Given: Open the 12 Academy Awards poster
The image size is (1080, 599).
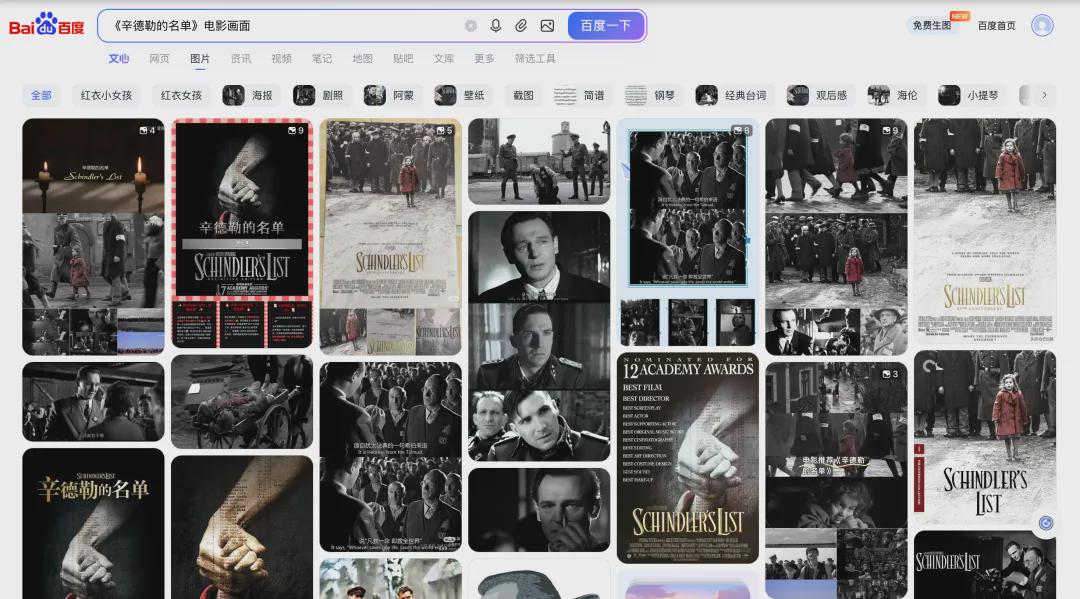Looking at the screenshot, I should (688, 459).
